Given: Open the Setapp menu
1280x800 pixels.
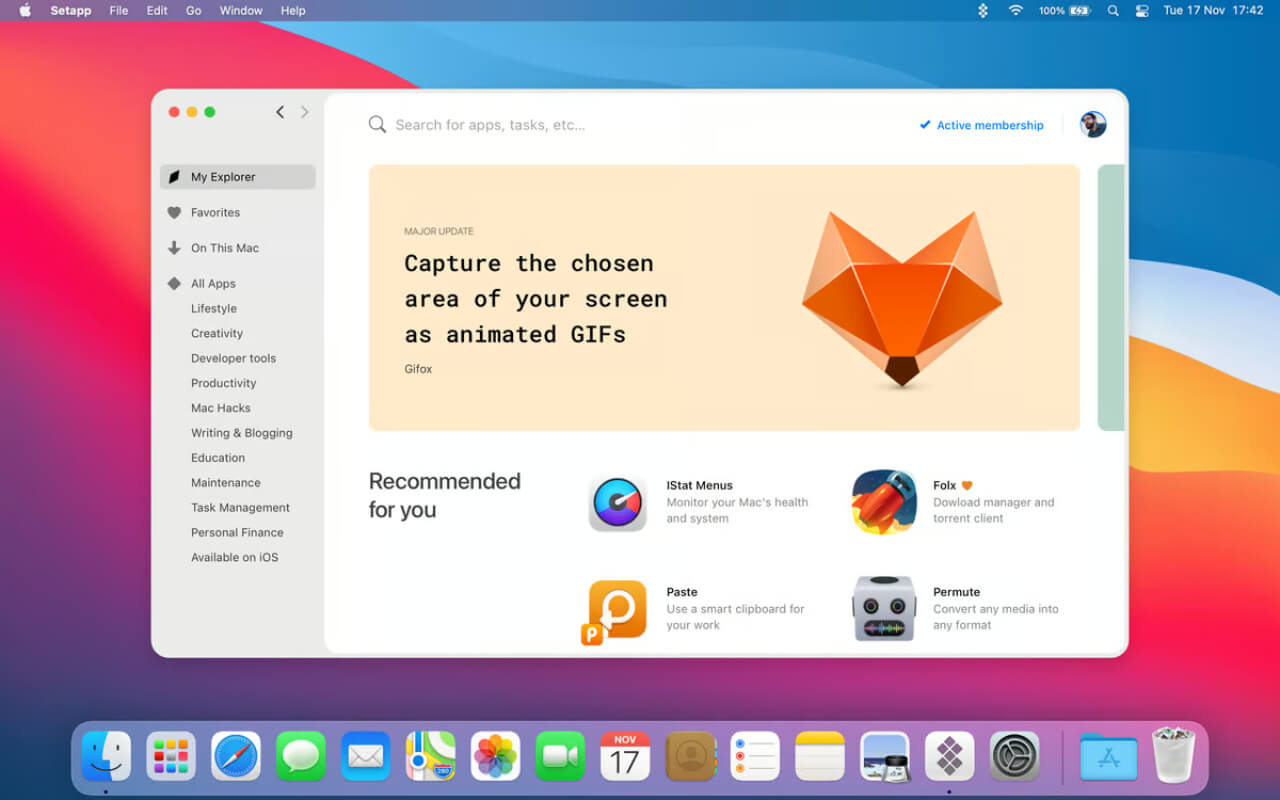Looking at the screenshot, I should click(71, 10).
